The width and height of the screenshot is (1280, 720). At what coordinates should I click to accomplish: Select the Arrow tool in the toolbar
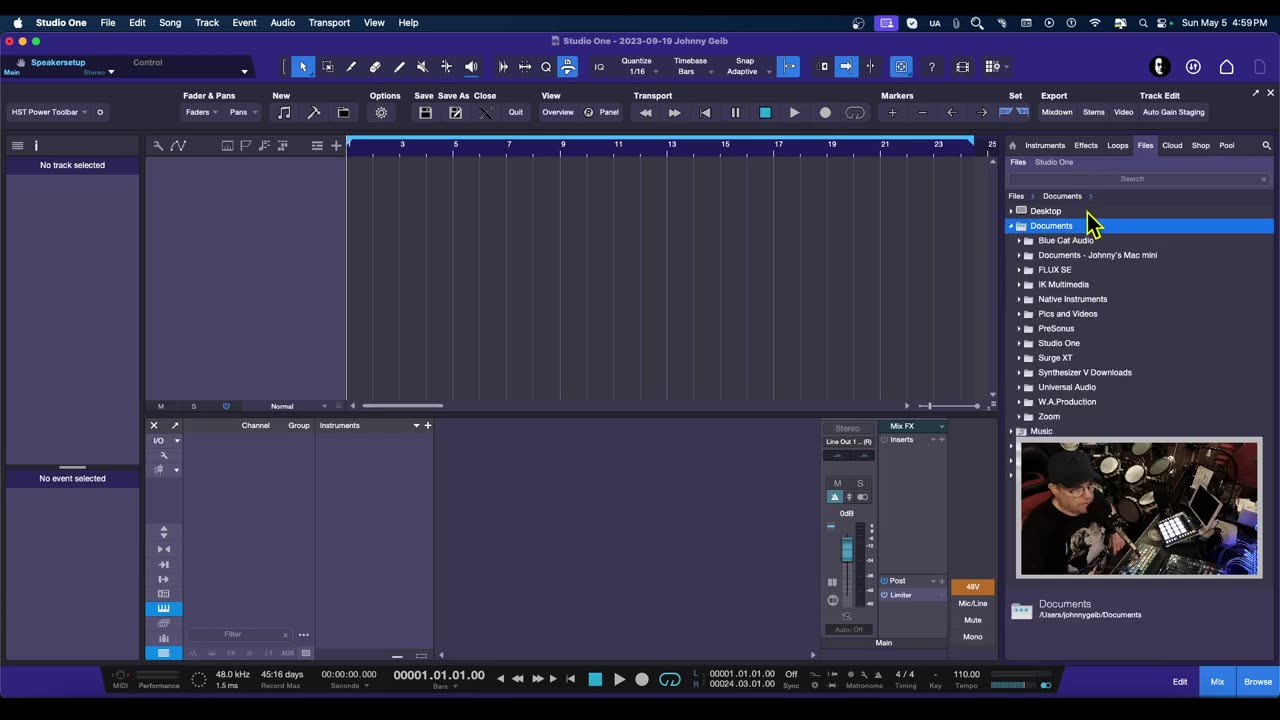303,67
